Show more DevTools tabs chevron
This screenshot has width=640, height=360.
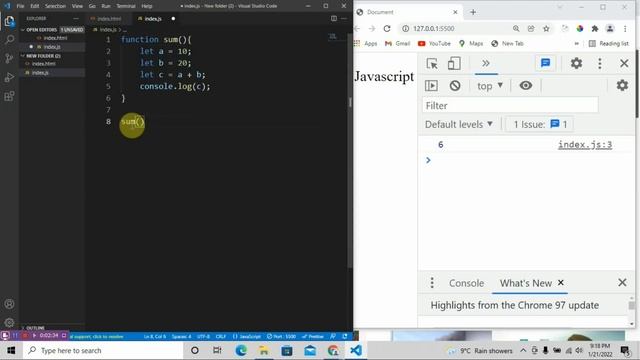click(486, 64)
